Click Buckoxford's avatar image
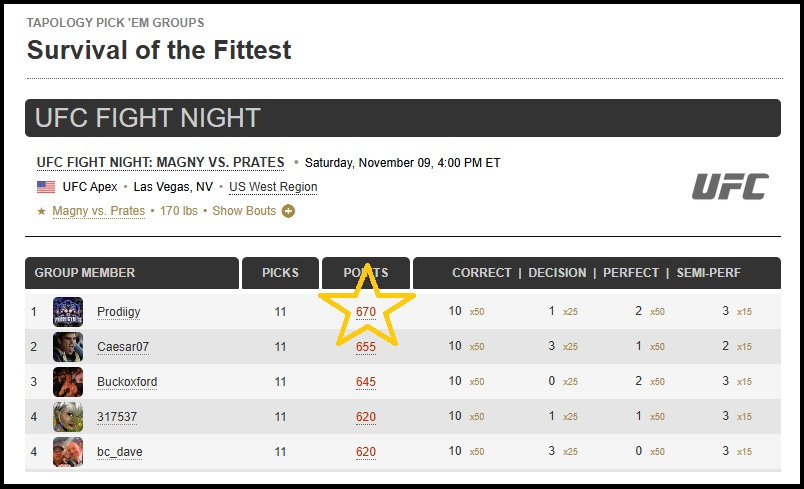The width and height of the screenshot is (804, 489). click(68, 382)
